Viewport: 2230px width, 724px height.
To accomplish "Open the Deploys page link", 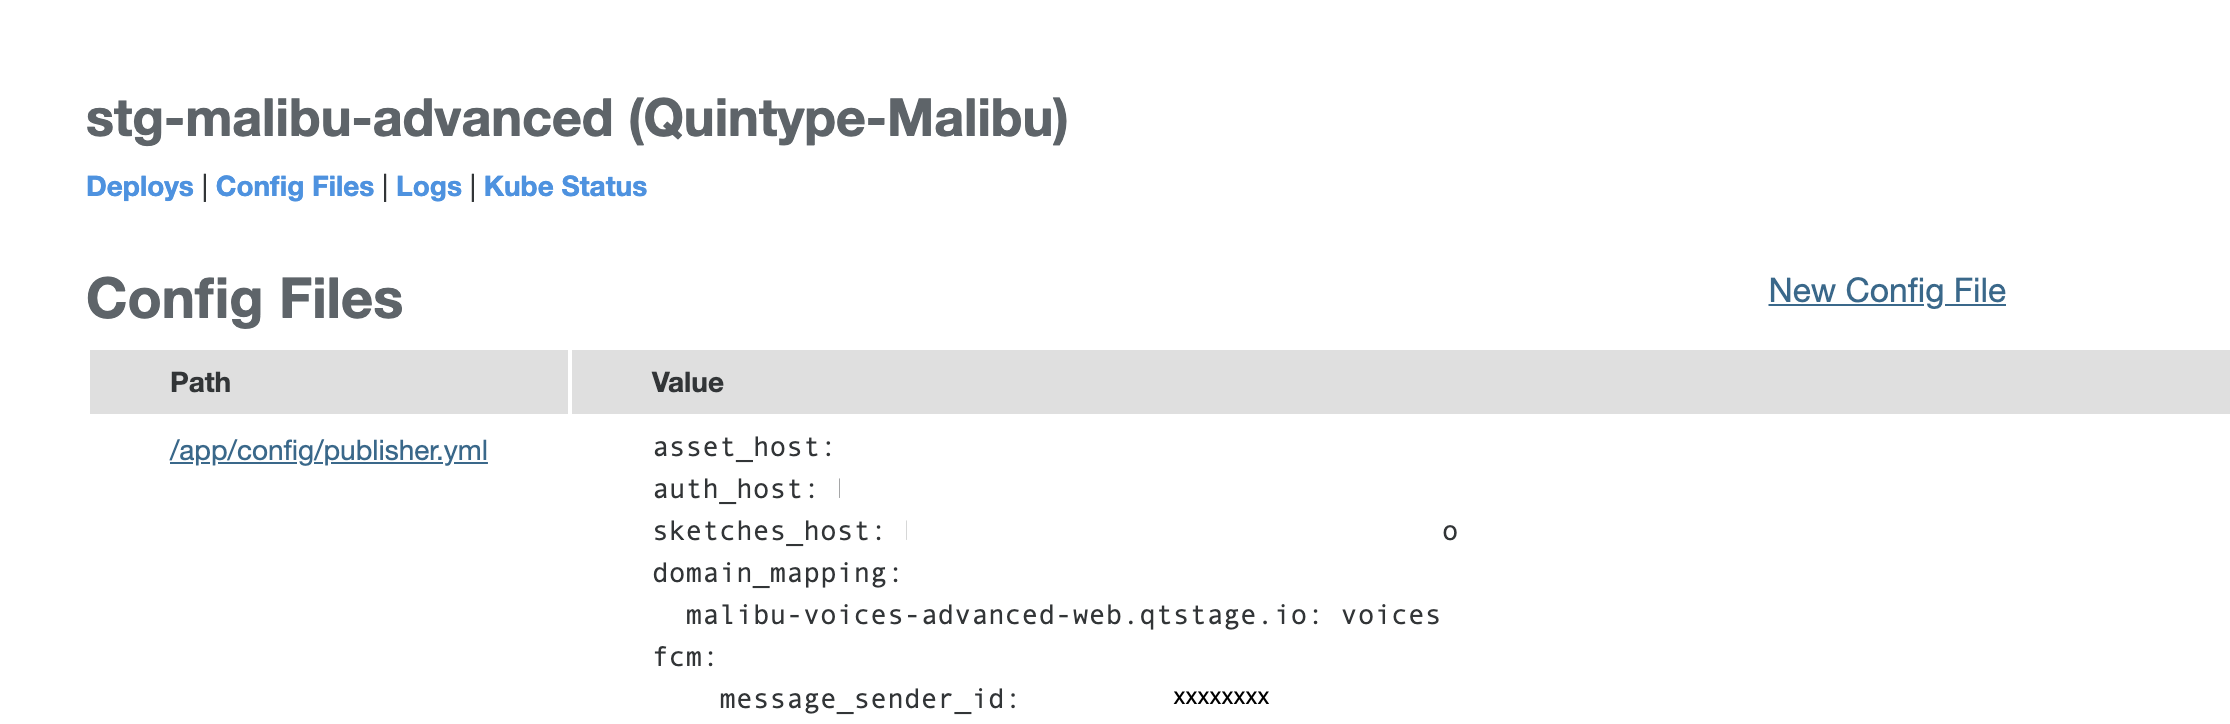I will (x=140, y=187).
